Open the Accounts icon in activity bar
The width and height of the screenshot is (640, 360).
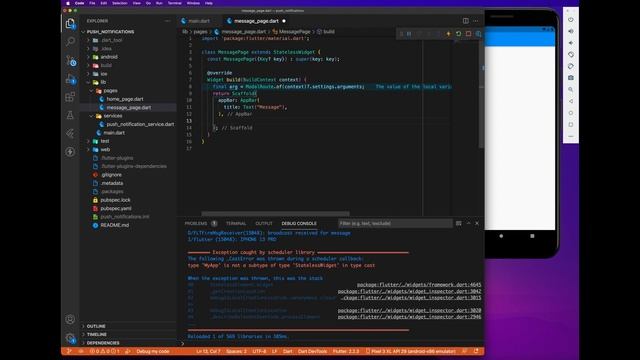pos(70,319)
